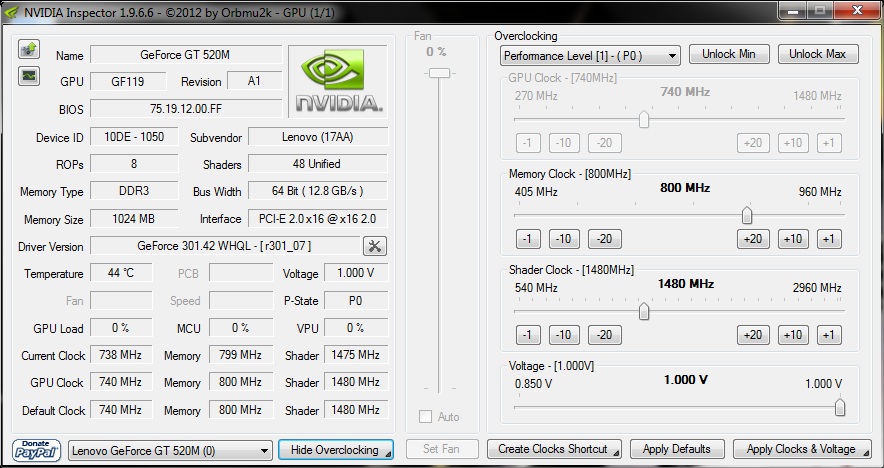Click the upload screenshot icon at top-left
The height and width of the screenshot is (468, 884).
point(29,49)
